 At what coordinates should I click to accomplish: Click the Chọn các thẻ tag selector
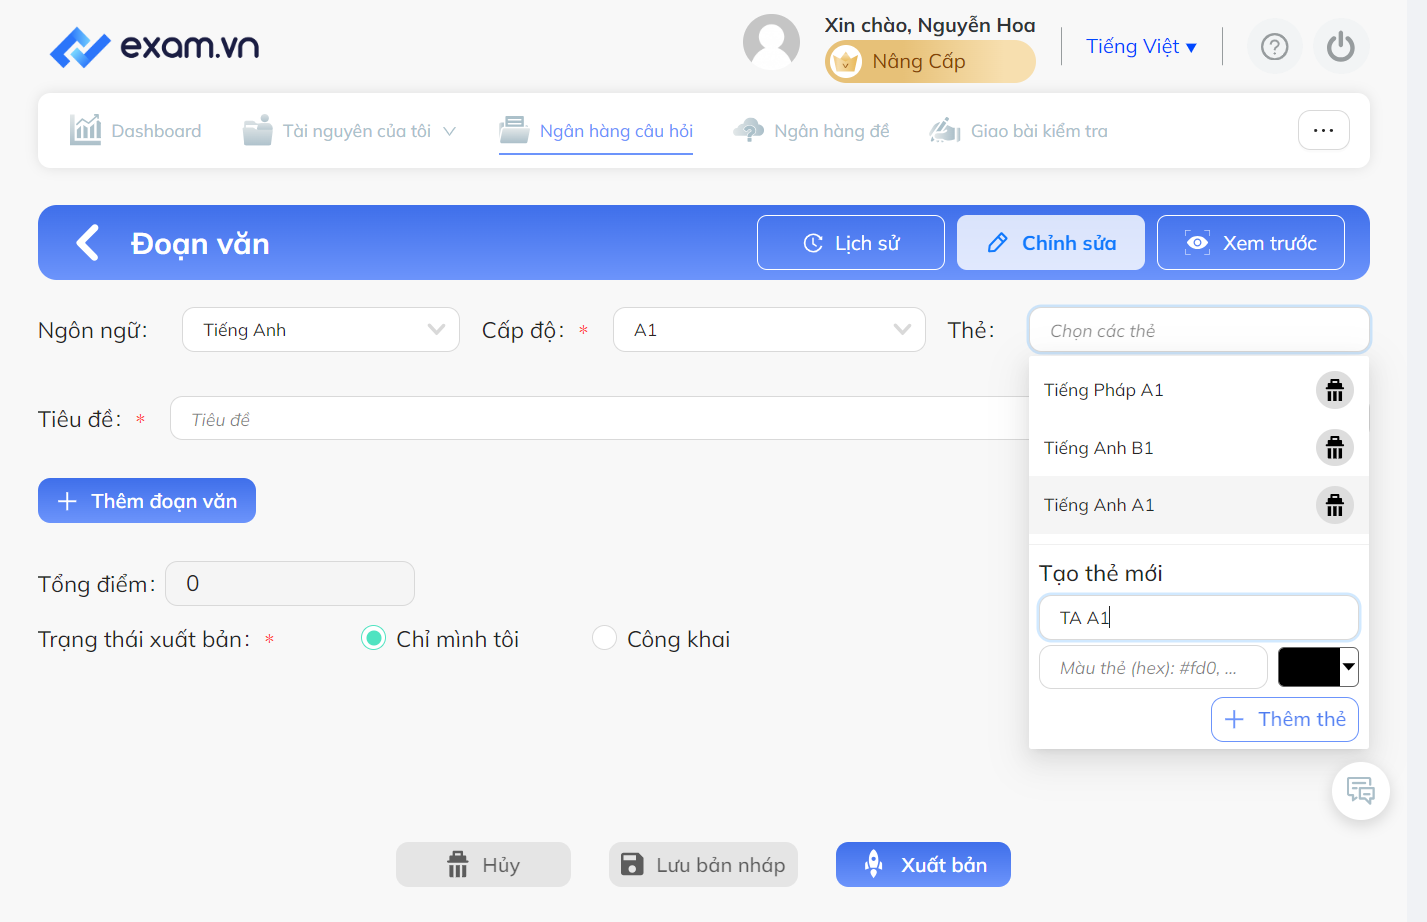pyautogui.click(x=1198, y=330)
